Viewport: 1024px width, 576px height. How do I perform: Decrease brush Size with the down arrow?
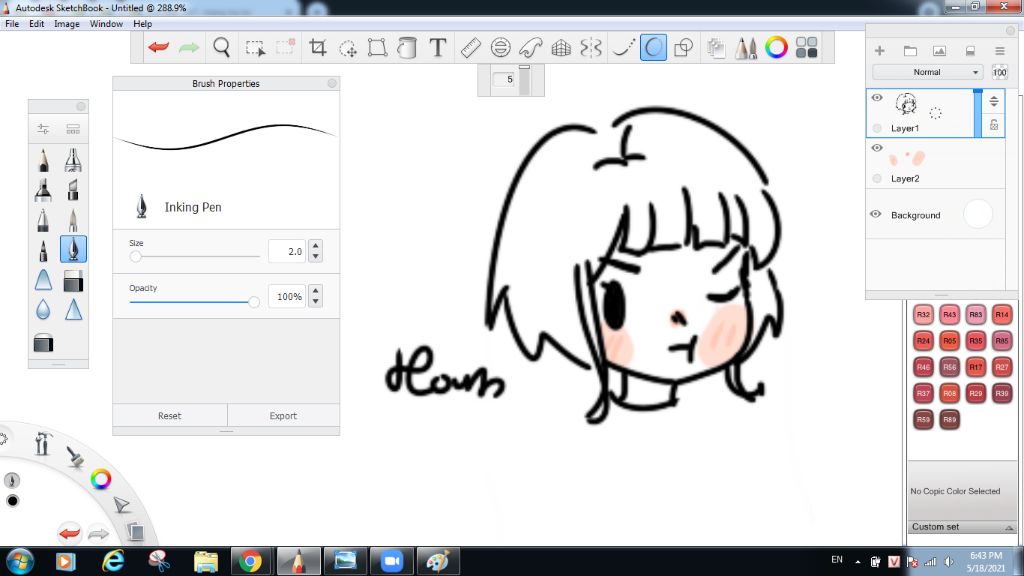(316, 257)
